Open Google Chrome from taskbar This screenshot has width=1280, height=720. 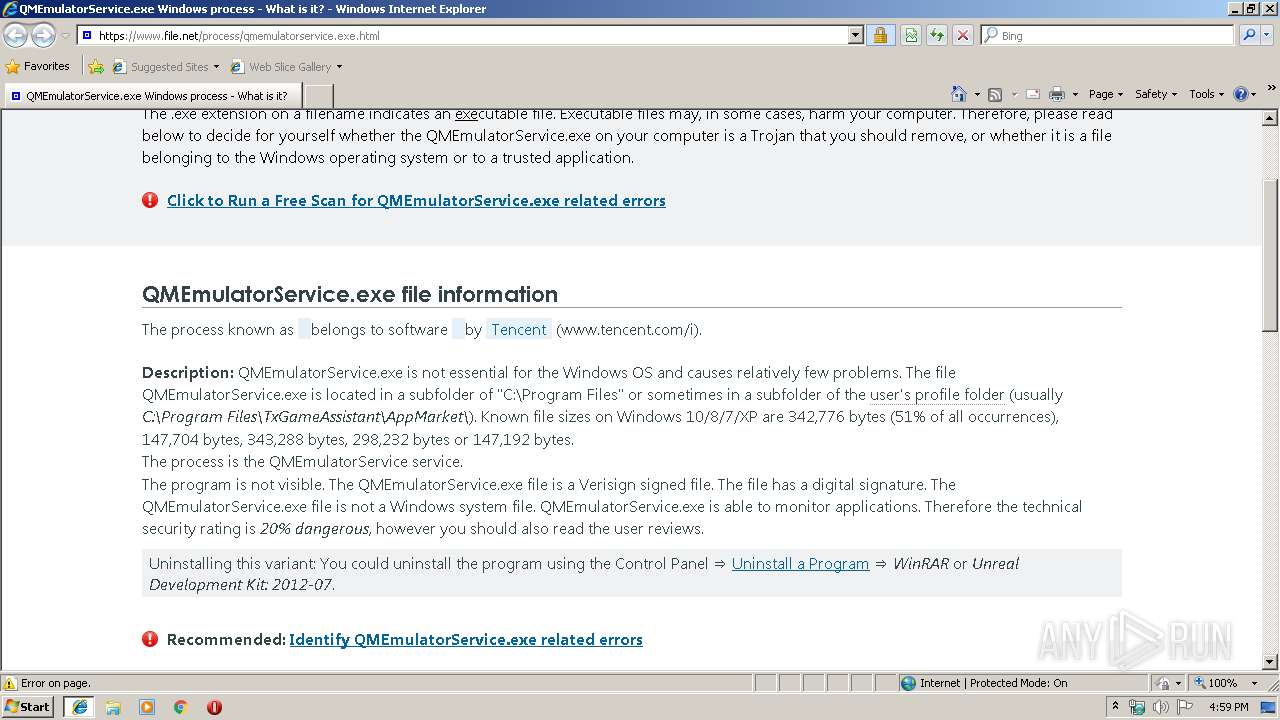tap(181, 707)
